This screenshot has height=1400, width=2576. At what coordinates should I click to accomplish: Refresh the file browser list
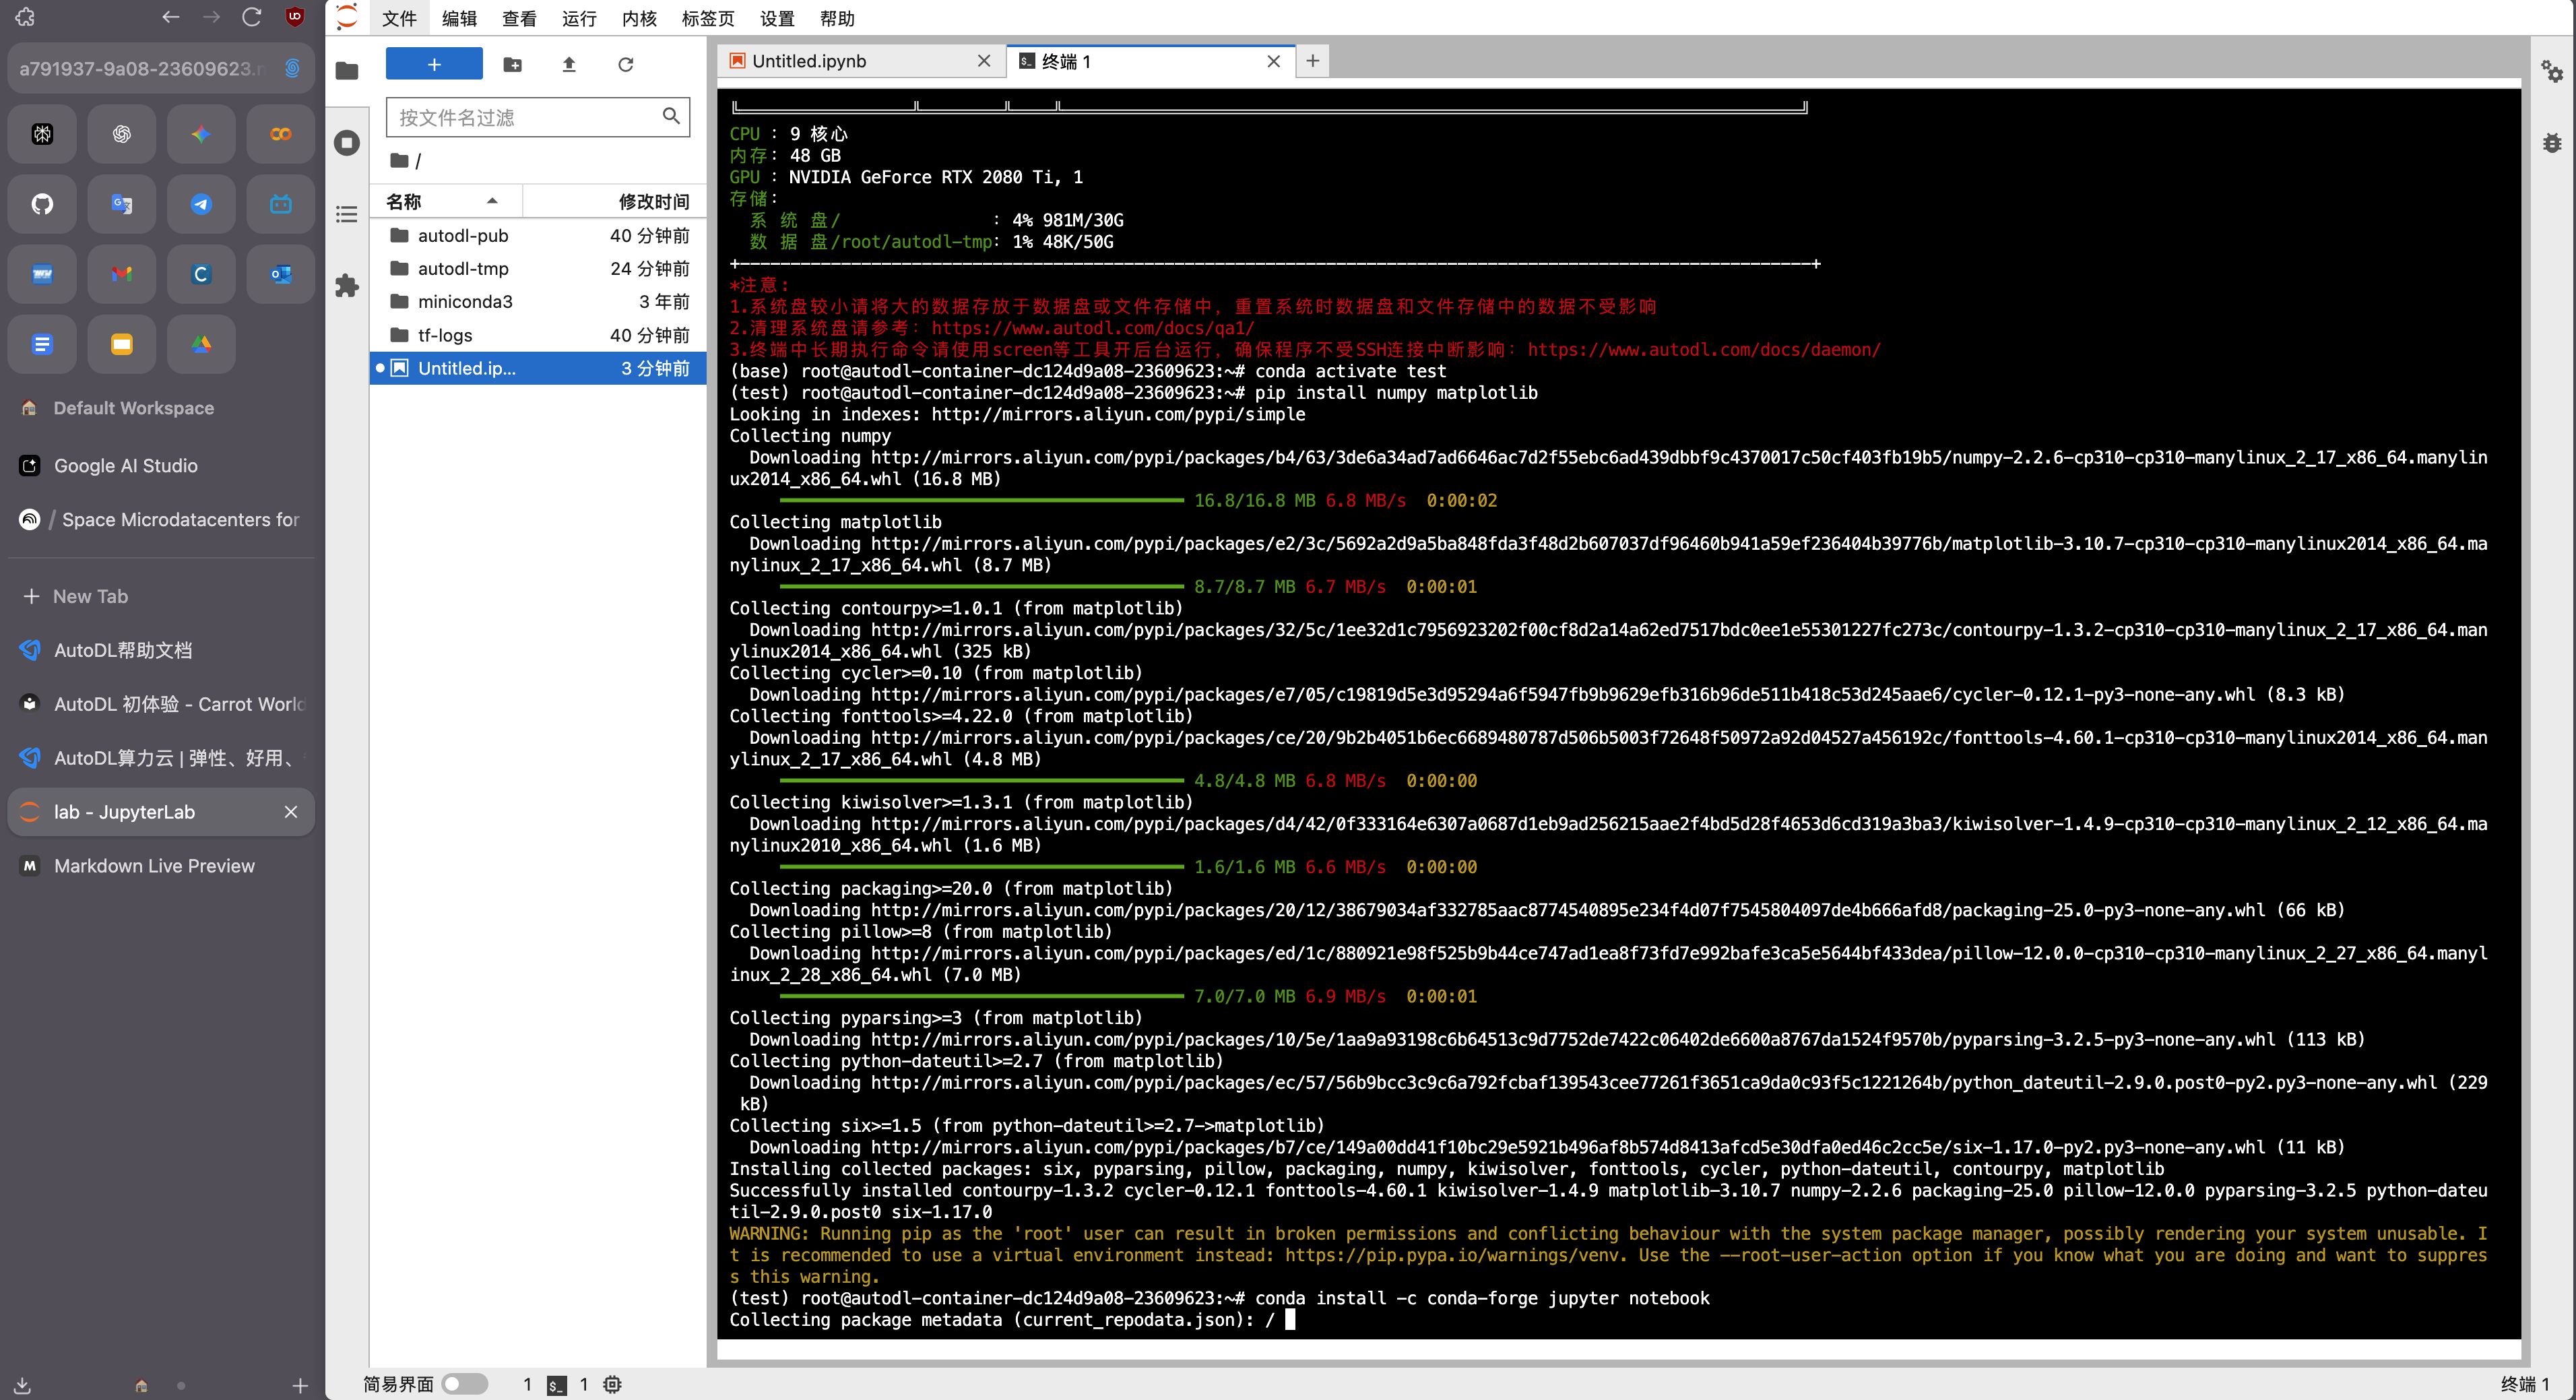click(x=626, y=64)
